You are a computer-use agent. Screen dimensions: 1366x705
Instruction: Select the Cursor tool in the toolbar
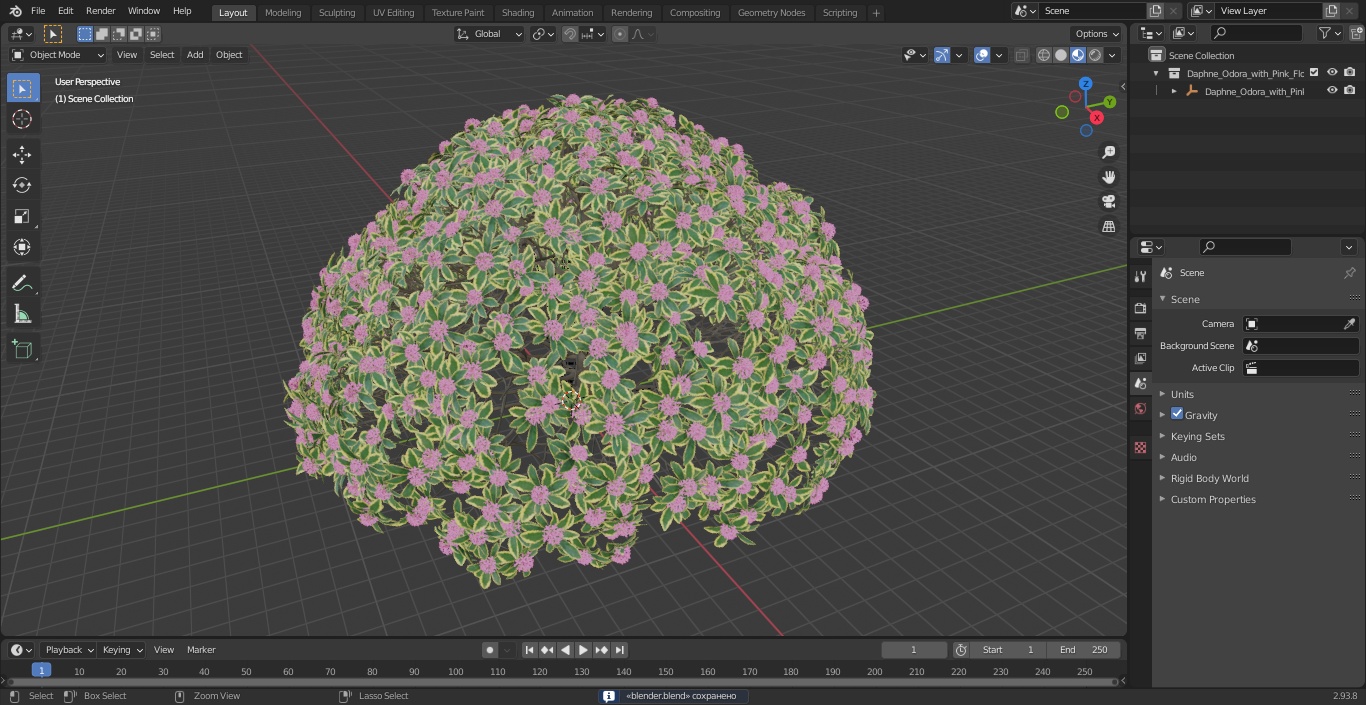(x=22, y=120)
